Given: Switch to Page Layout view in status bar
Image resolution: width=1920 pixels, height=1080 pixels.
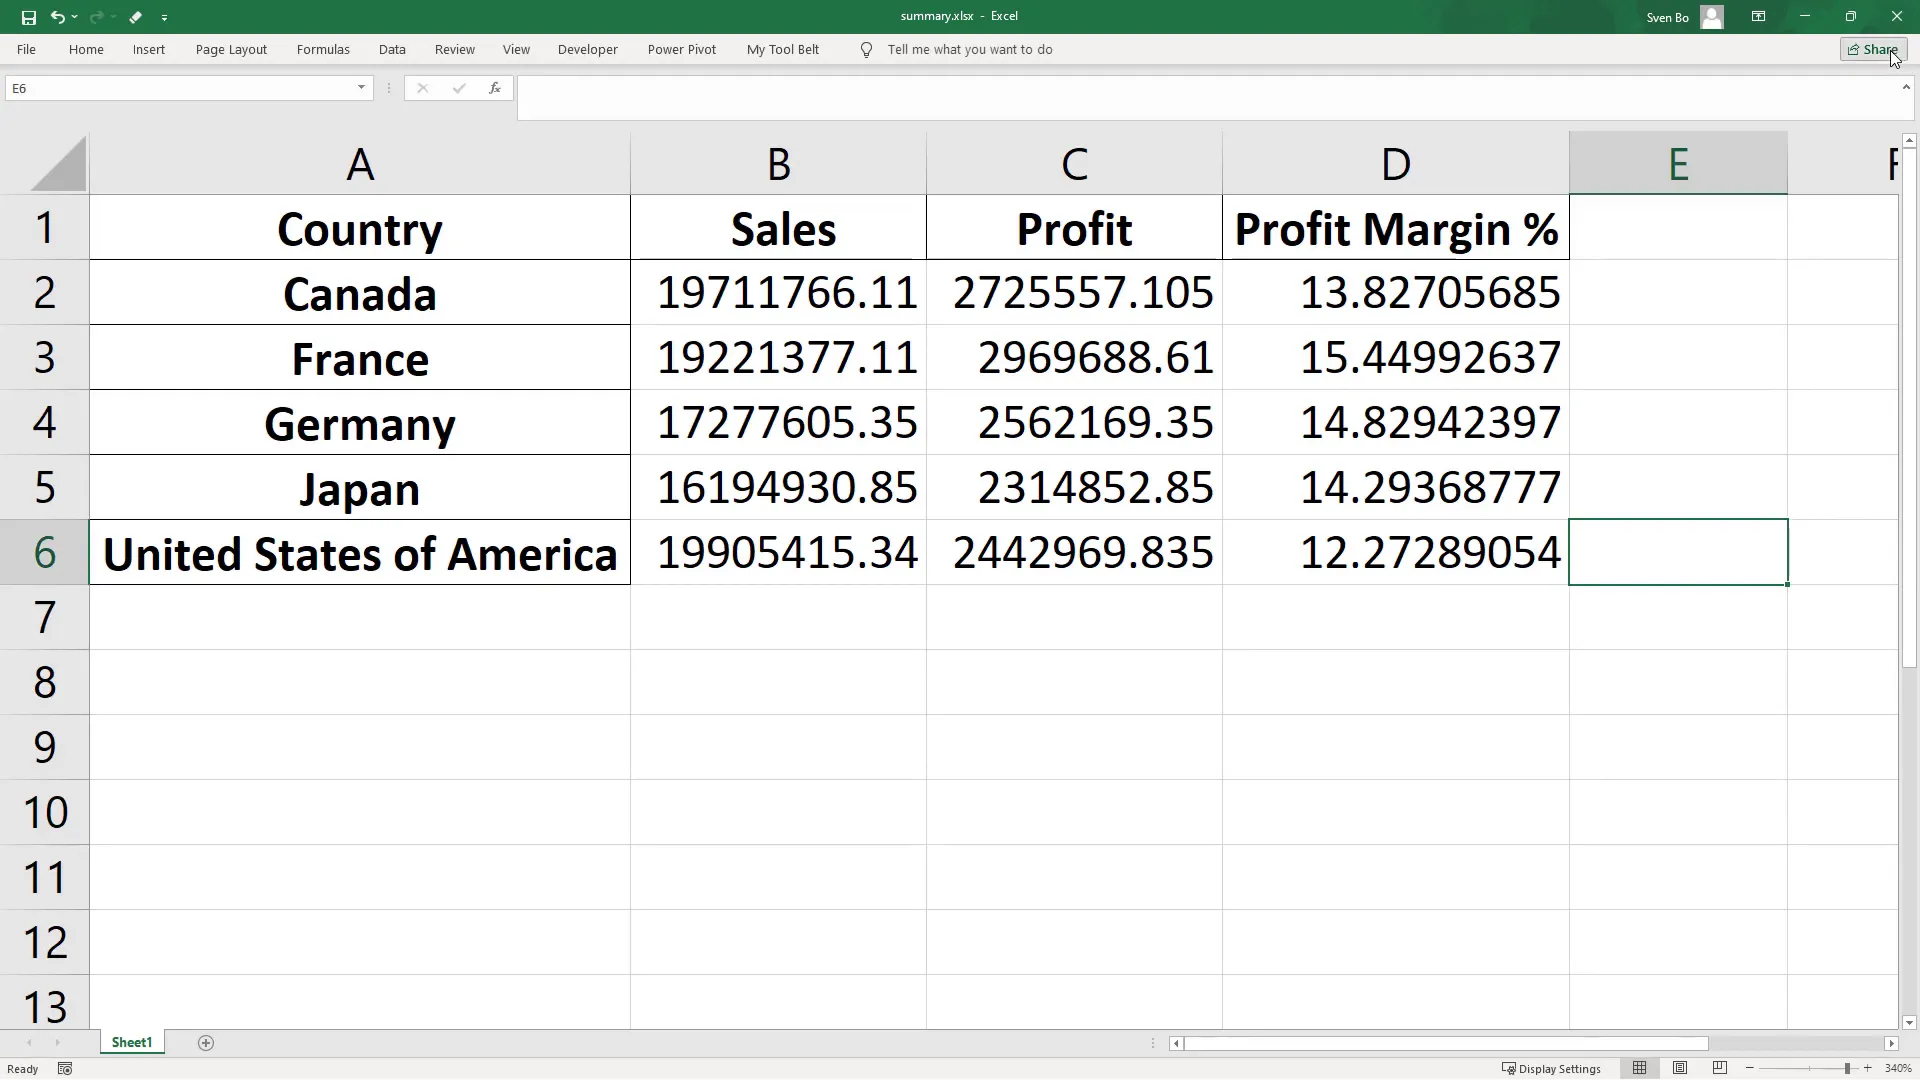Looking at the screenshot, I should [x=1680, y=1068].
